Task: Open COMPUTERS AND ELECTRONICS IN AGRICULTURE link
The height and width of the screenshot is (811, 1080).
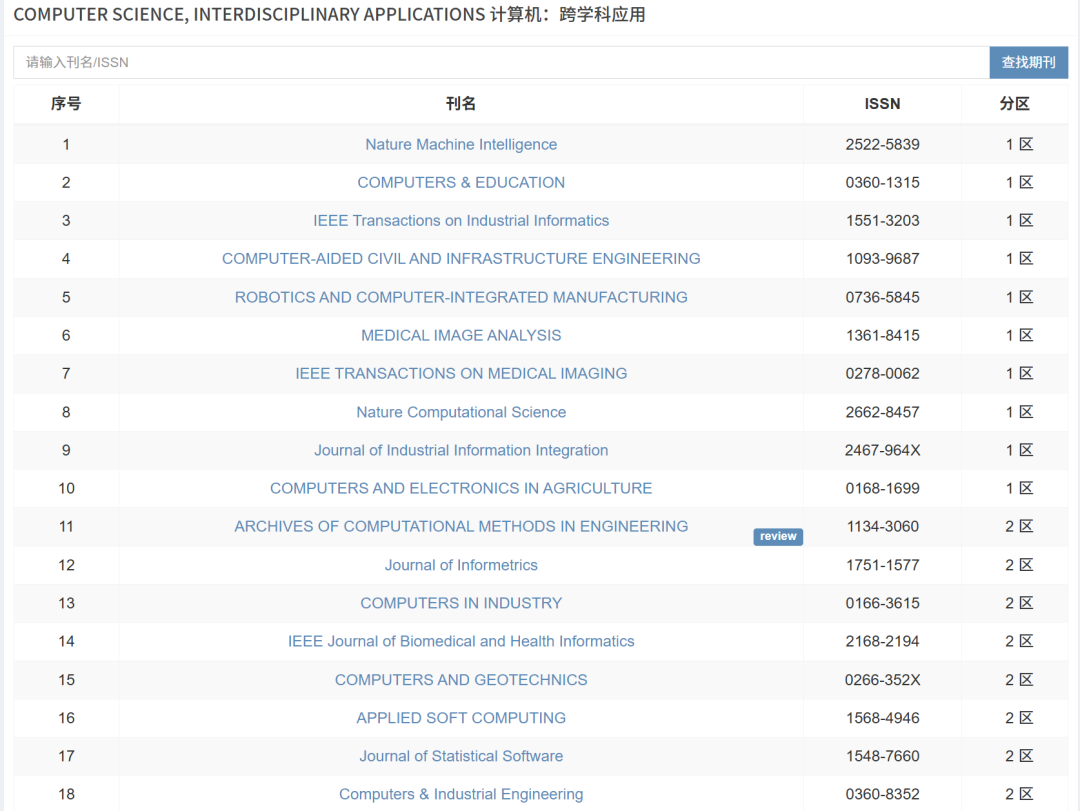Action: pos(461,488)
